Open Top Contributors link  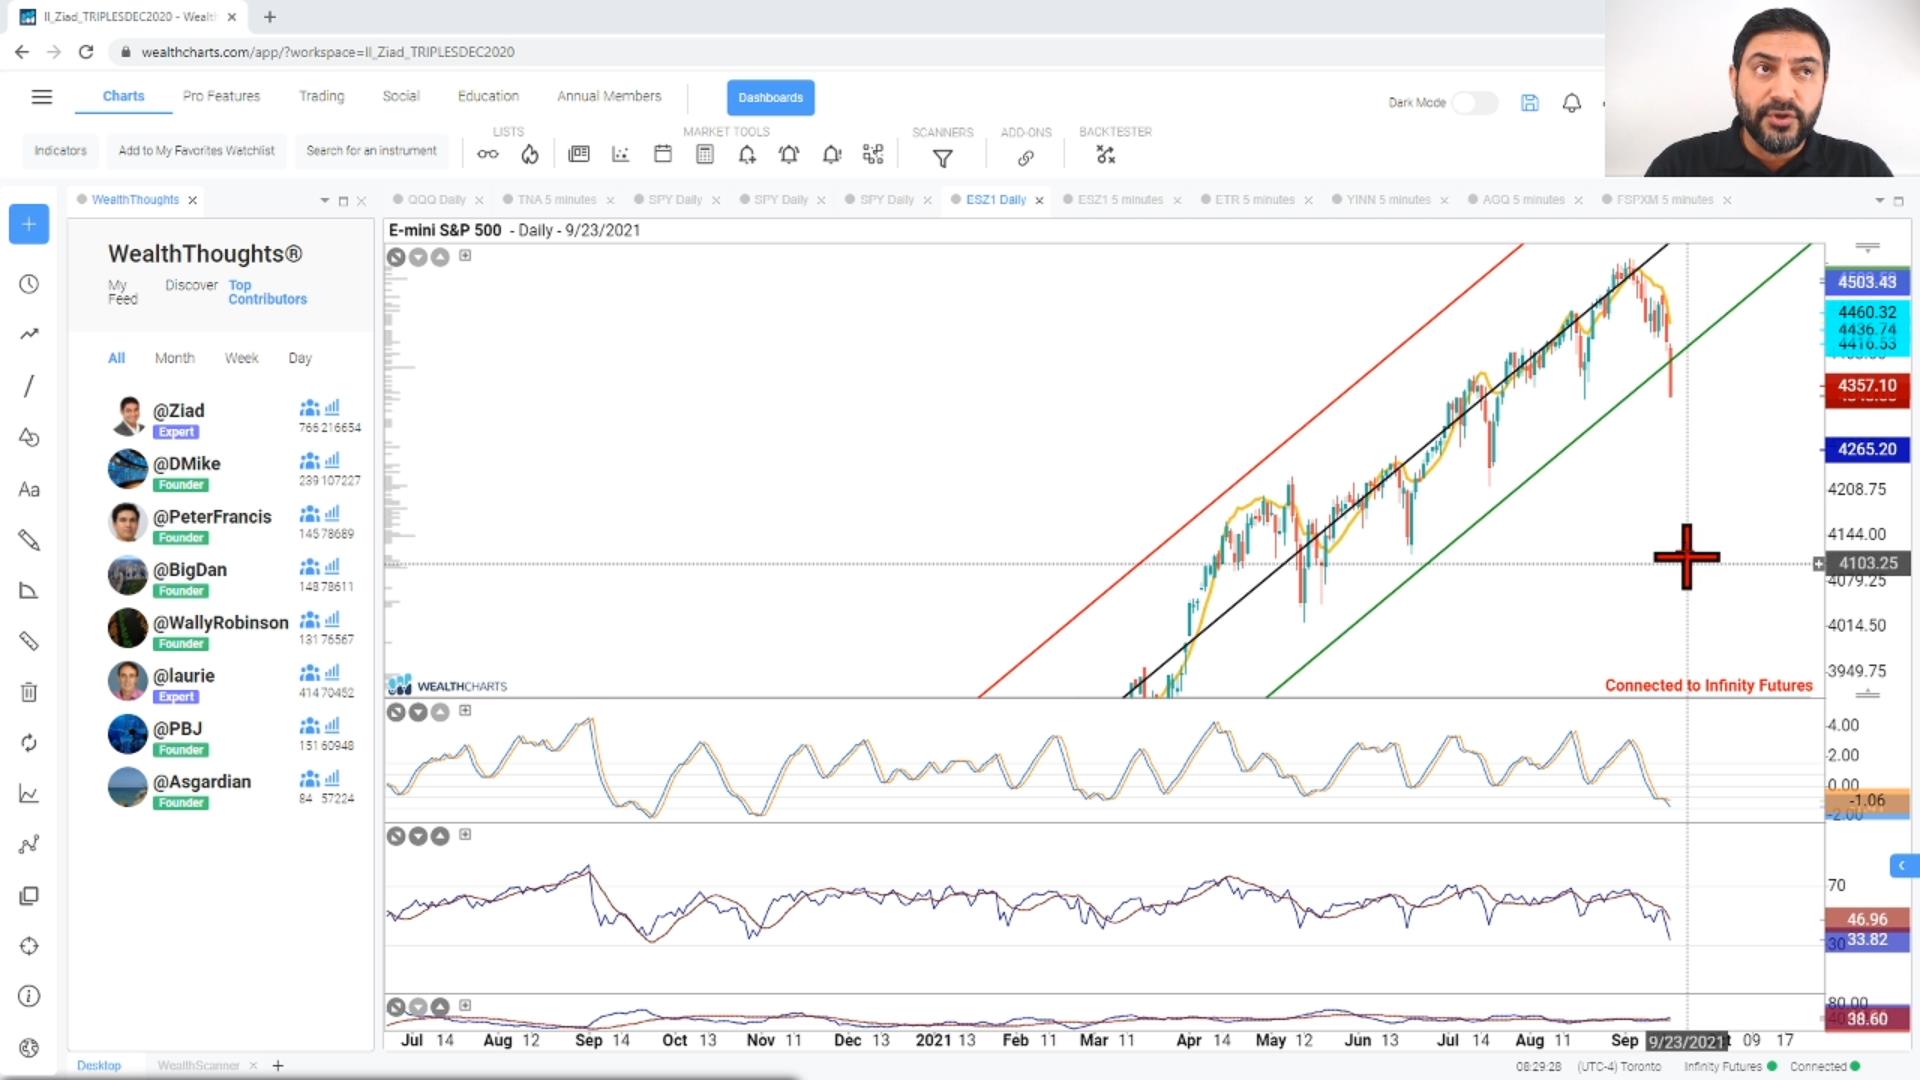[x=267, y=292]
